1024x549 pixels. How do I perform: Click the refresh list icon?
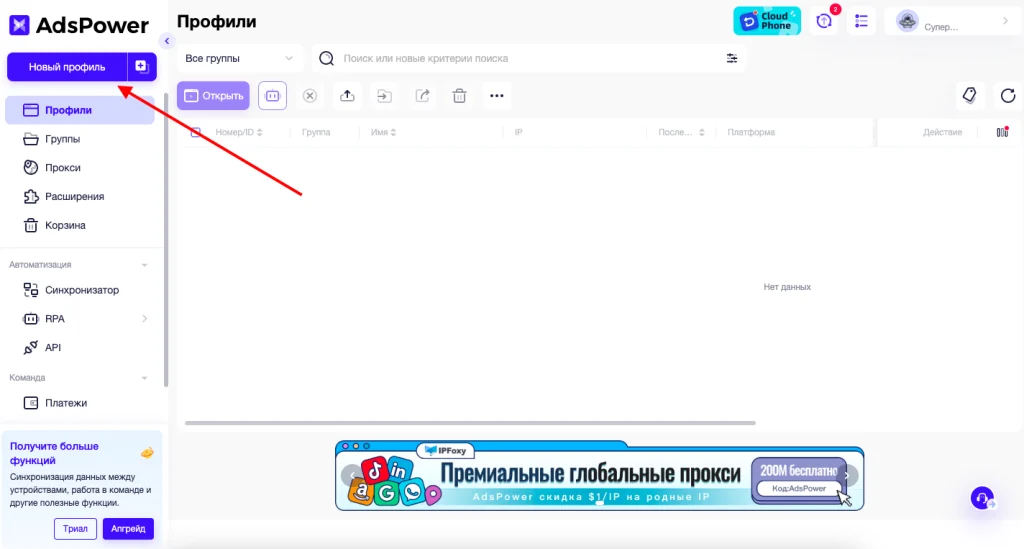pyautogui.click(x=1008, y=96)
